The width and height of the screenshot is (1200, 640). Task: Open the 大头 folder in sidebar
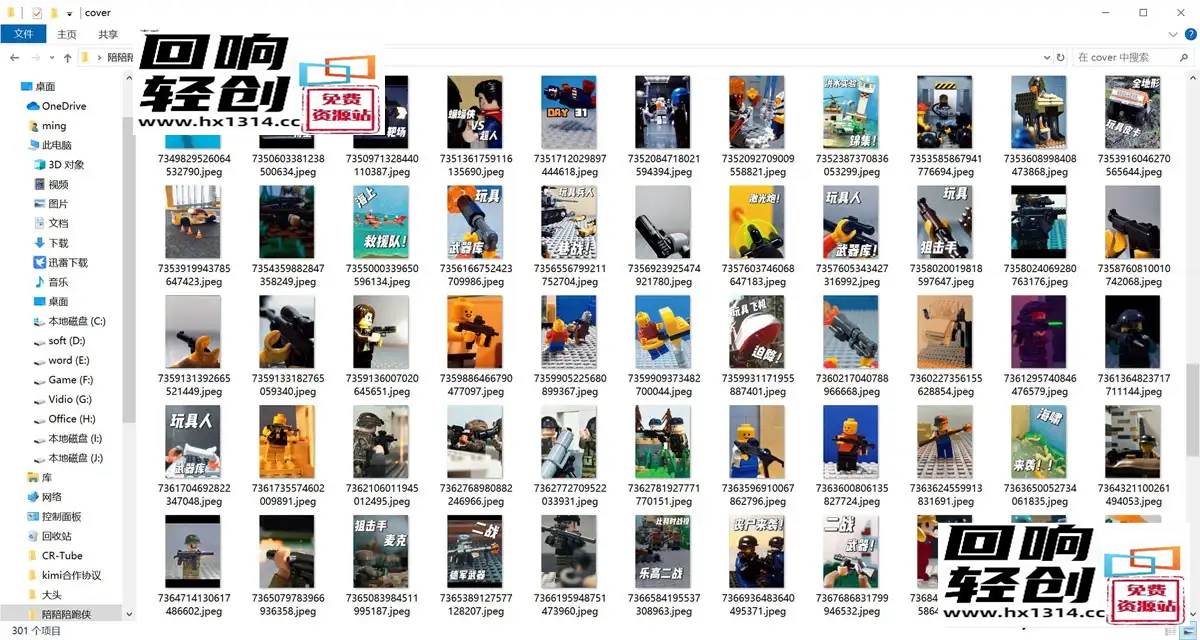[x=52, y=595]
